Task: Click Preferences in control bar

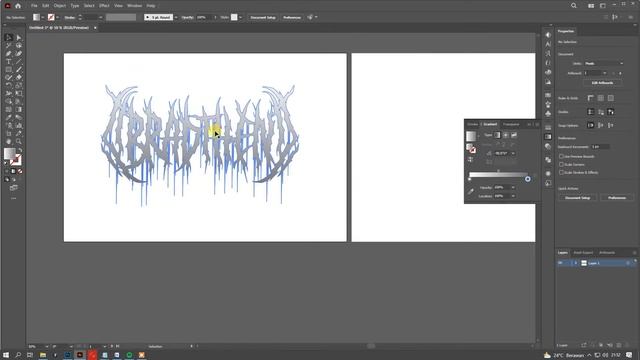Action: (x=292, y=18)
